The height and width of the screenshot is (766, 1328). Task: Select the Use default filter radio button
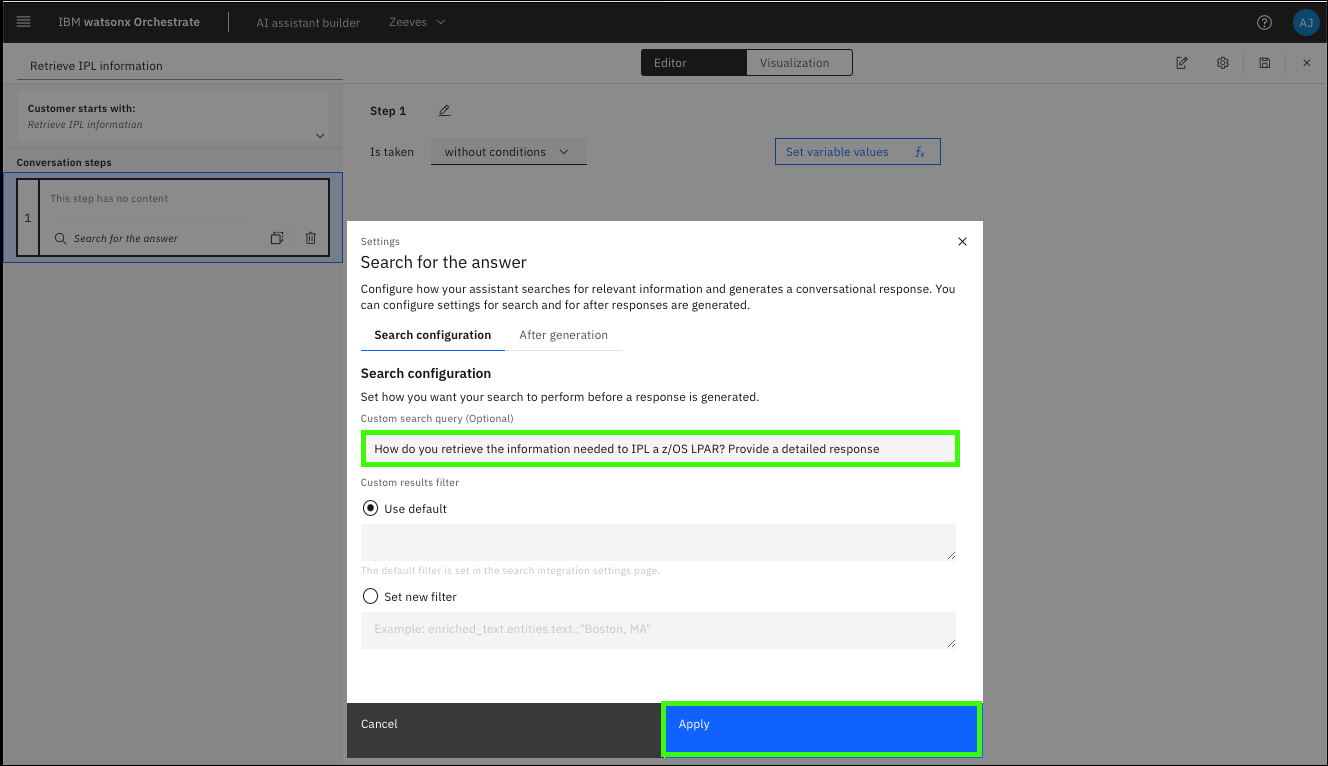point(368,508)
